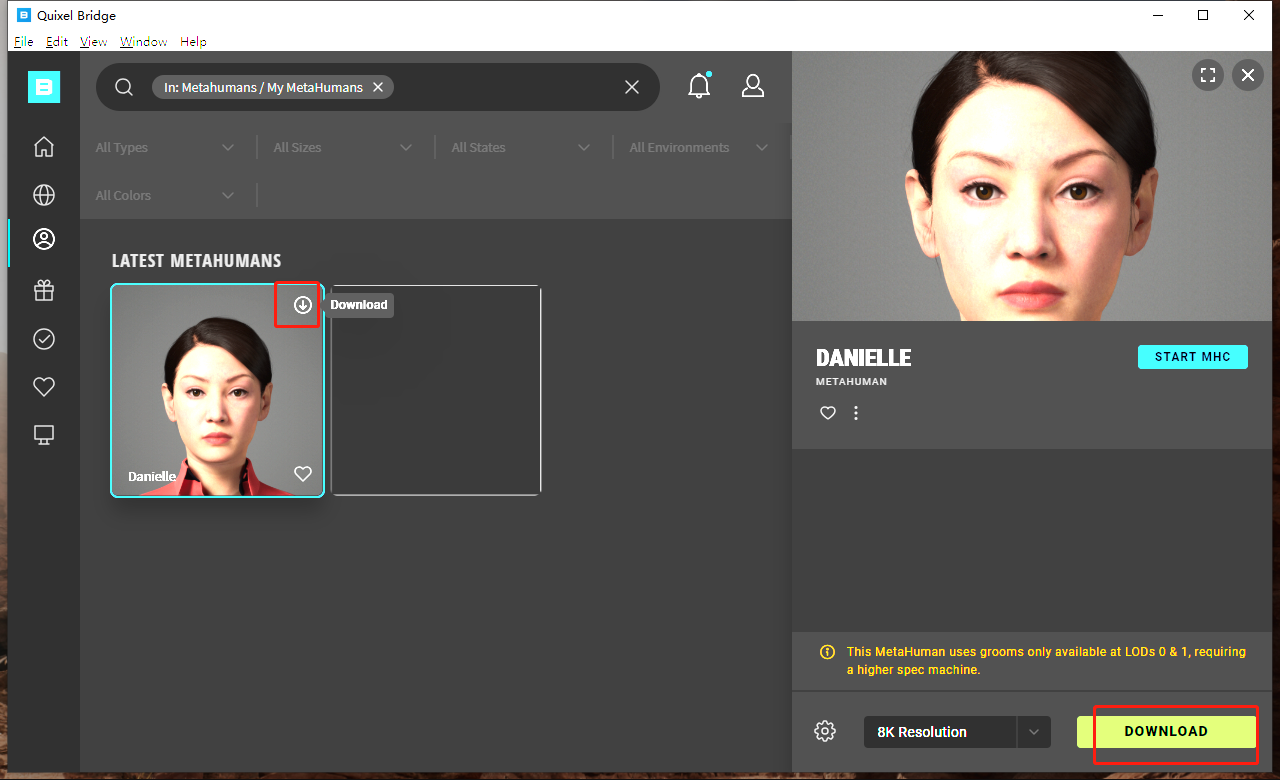Click the warning info icon about grooms
1280x780 pixels.
[827, 652]
